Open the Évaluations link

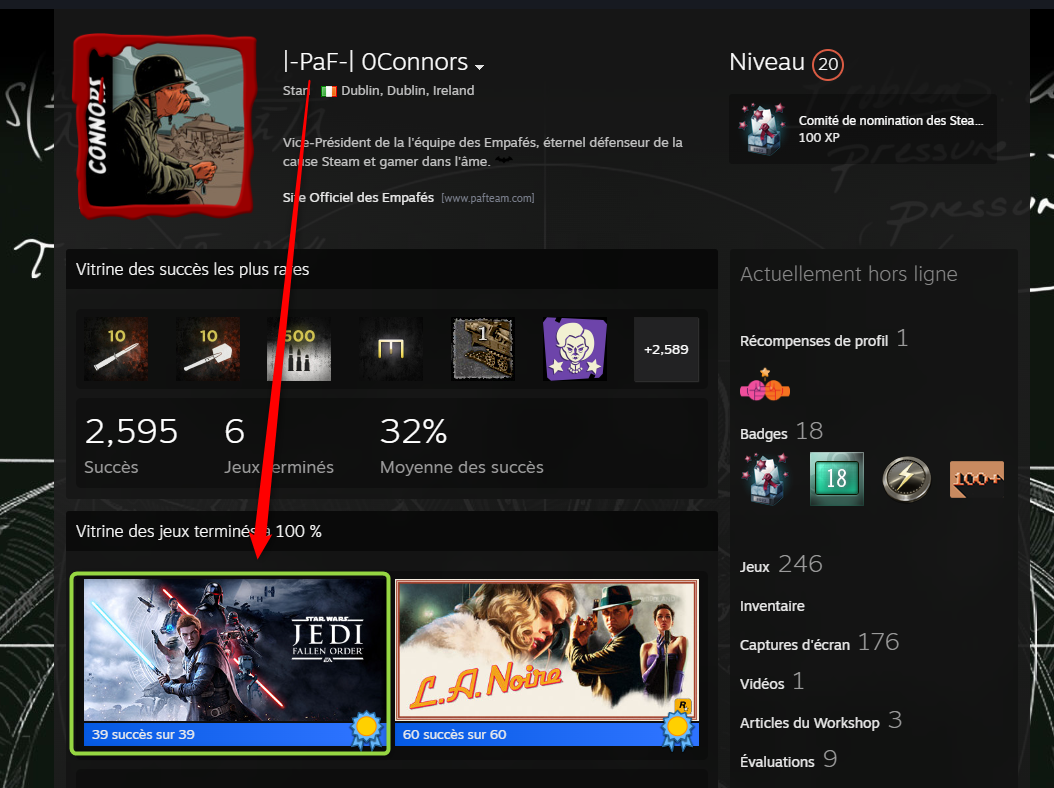(x=777, y=762)
